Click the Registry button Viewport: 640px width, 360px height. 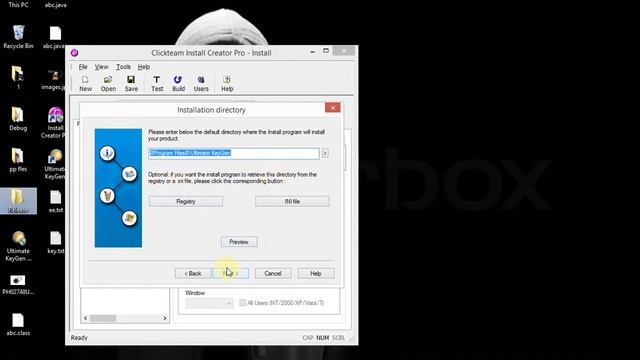186,201
